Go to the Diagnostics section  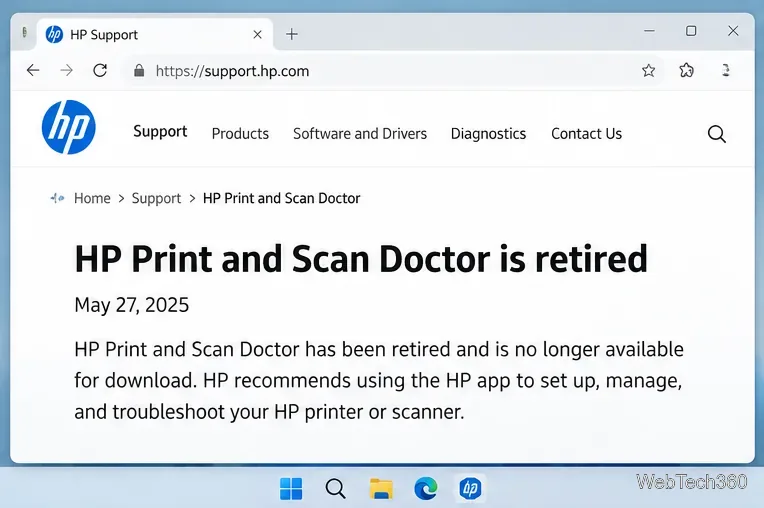click(x=488, y=133)
